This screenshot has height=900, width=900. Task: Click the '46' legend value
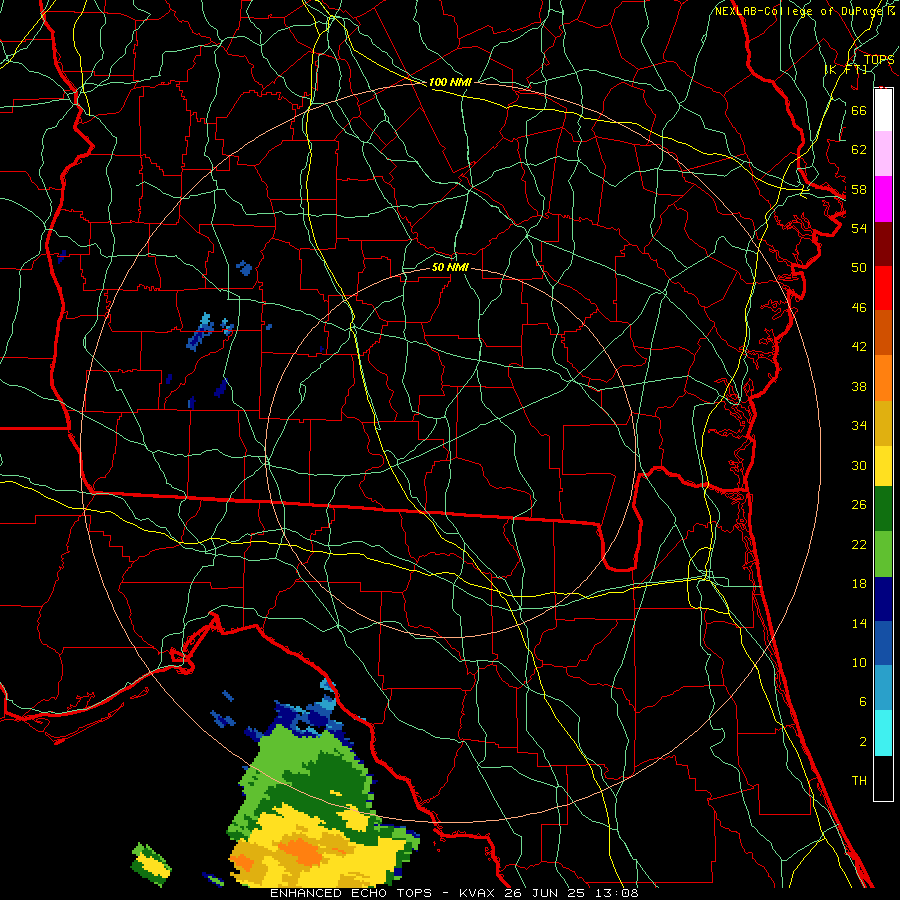coord(859,308)
